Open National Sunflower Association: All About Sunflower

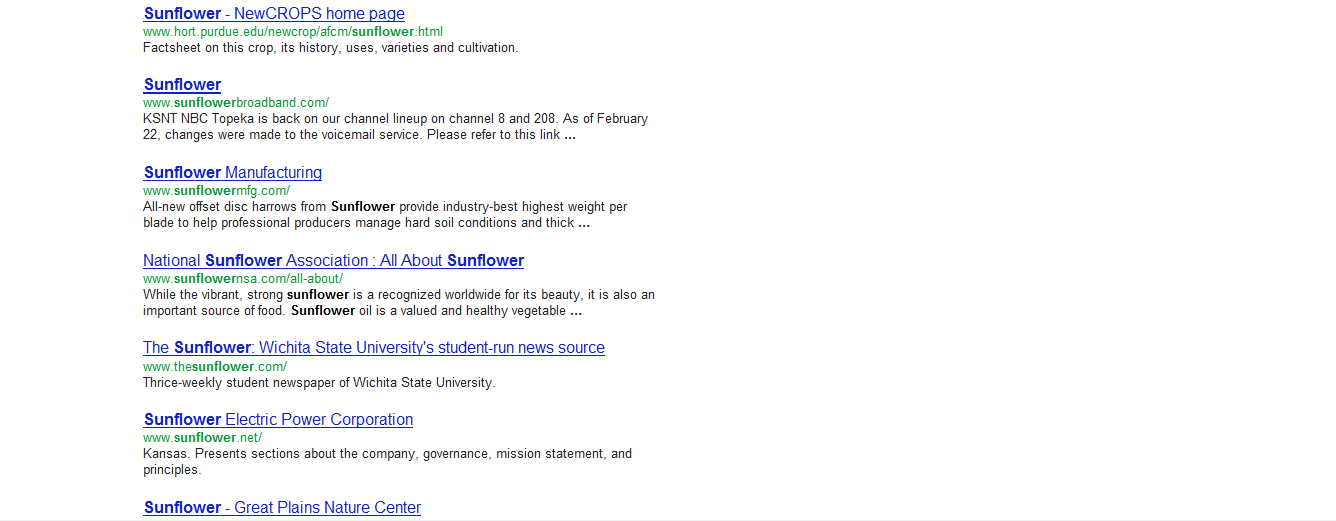click(x=333, y=261)
